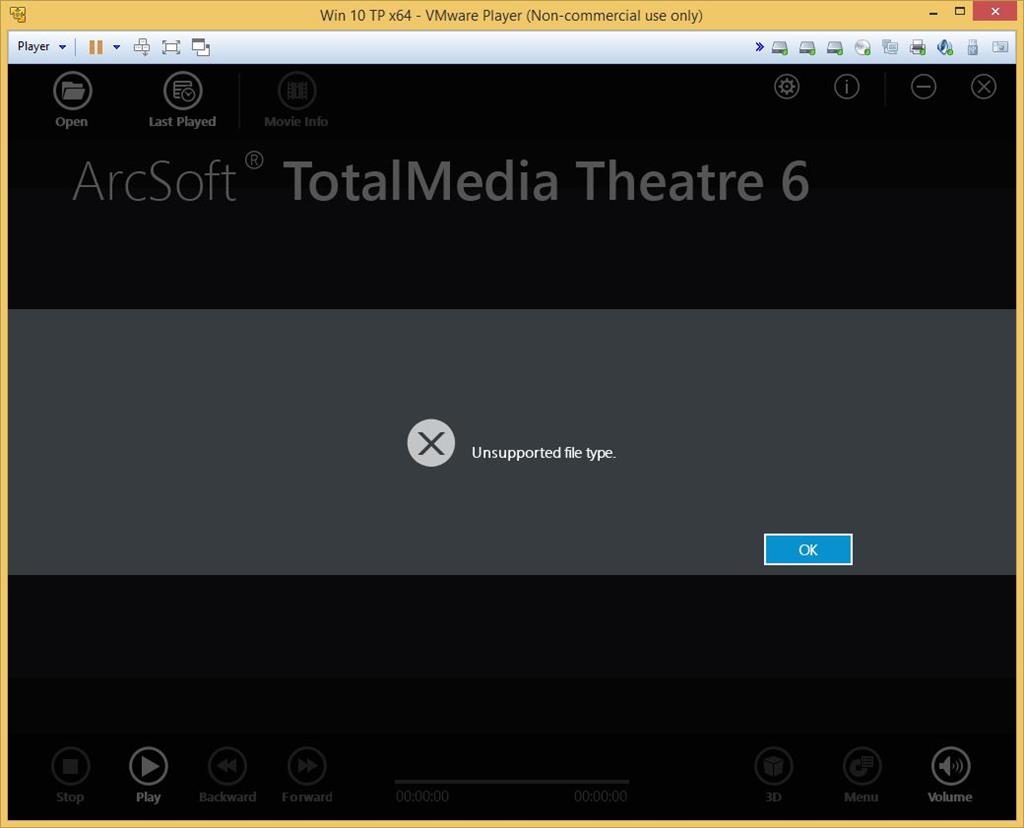1024x828 pixels.
Task: Pause the virtual machine
Action: coord(96,47)
